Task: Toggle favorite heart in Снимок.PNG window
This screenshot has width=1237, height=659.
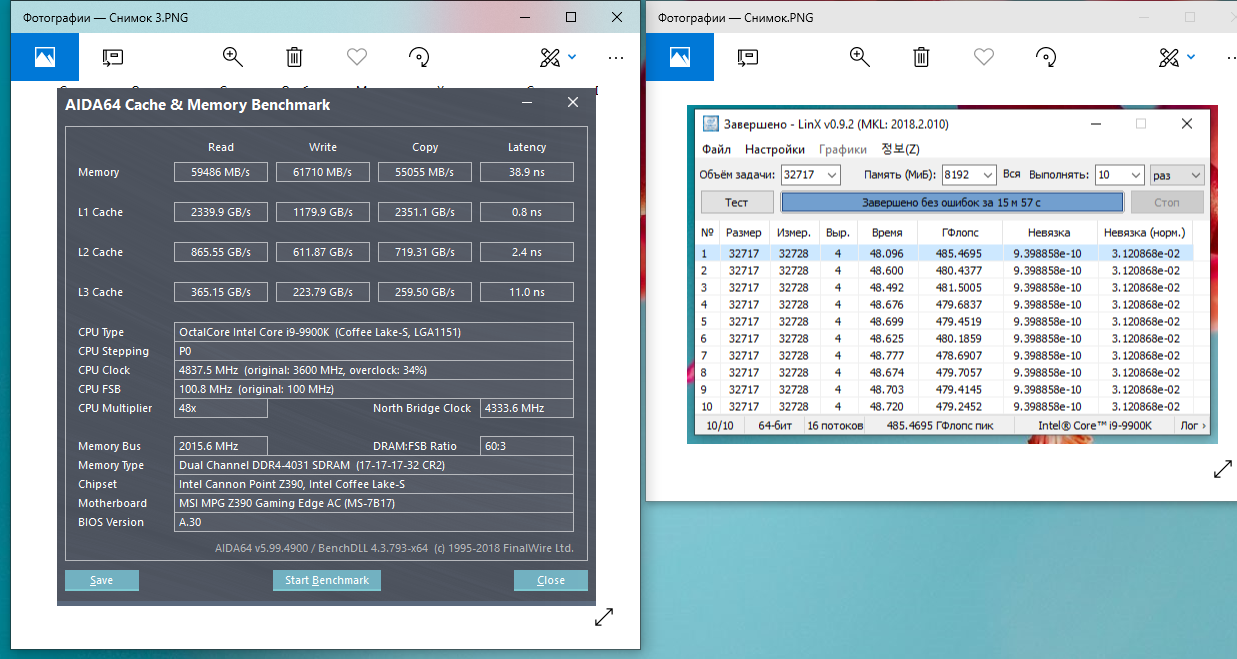Action: 984,57
